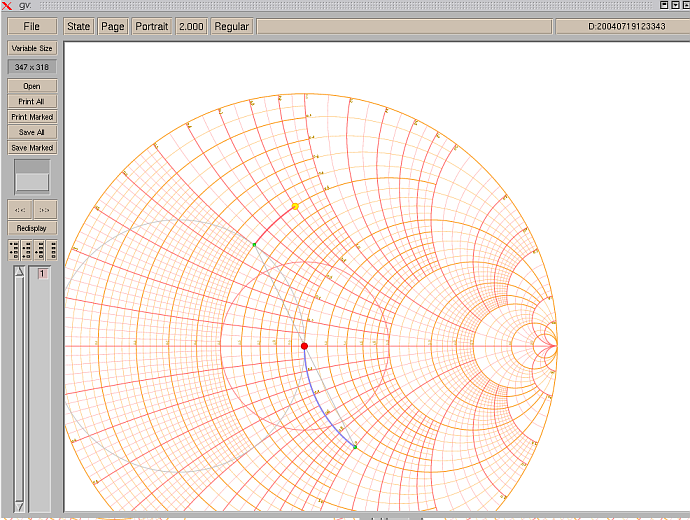Click the third page-mark icon under Redisplay
Image resolution: width=690 pixels, height=520 pixels.
pos(40,250)
